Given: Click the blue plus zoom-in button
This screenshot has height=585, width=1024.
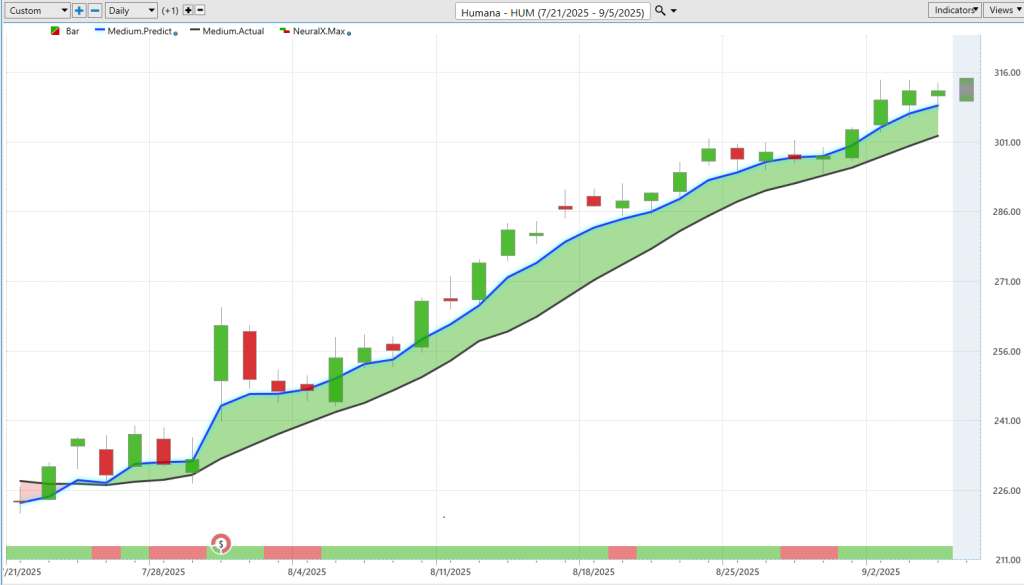Looking at the screenshot, I should [x=79, y=10].
